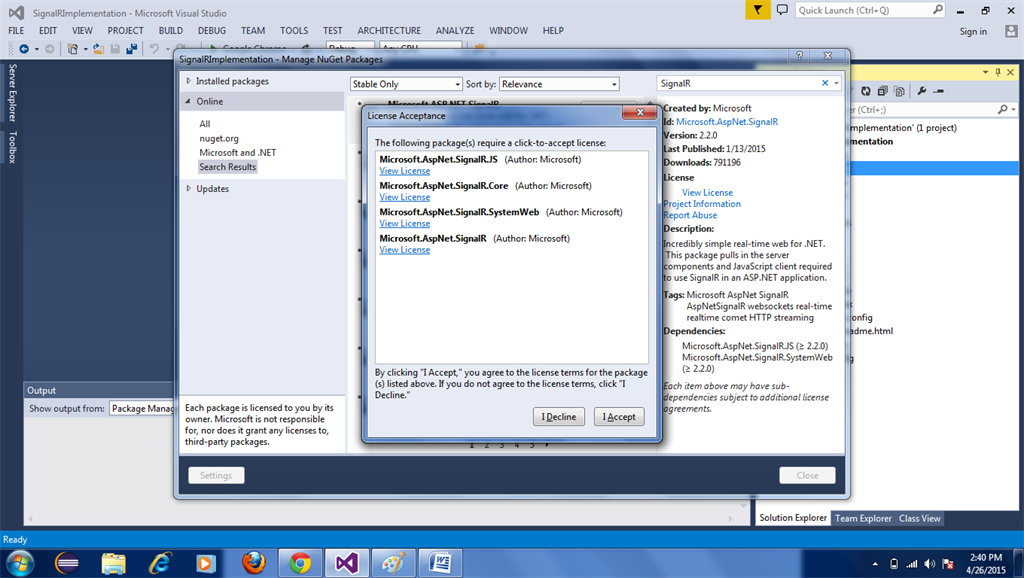Open the search box history dropdown arrow
The width and height of the screenshot is (1024, 578).
[x=836, y=83]
